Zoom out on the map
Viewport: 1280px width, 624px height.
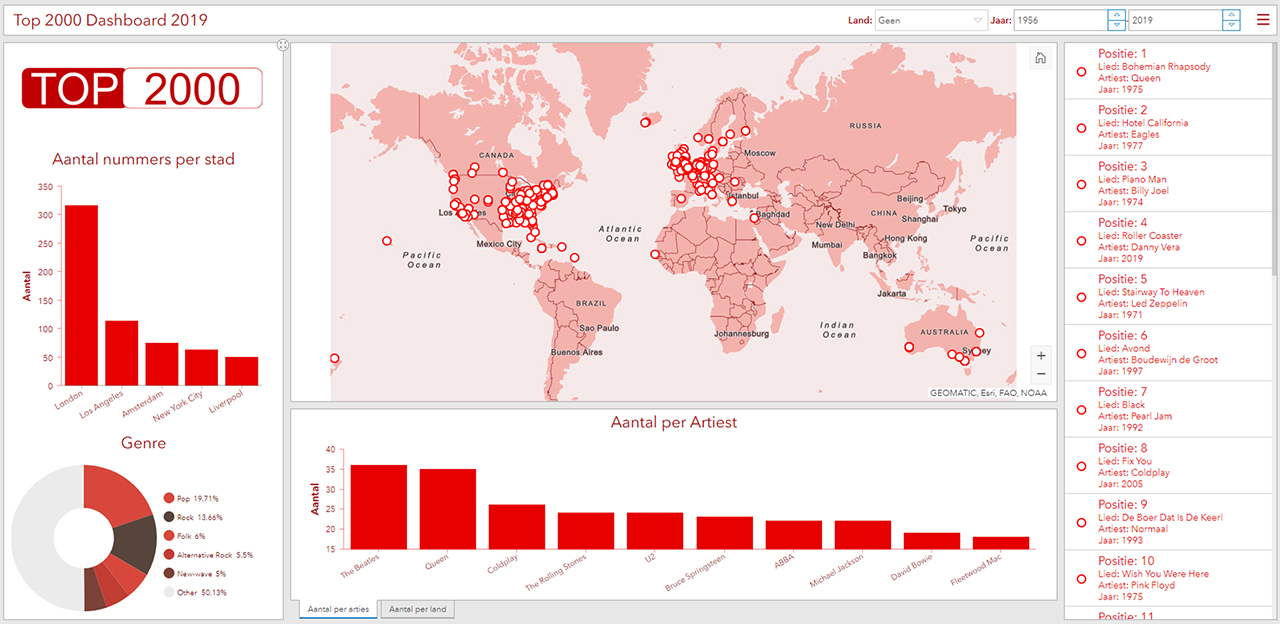tap(1041, 374)
